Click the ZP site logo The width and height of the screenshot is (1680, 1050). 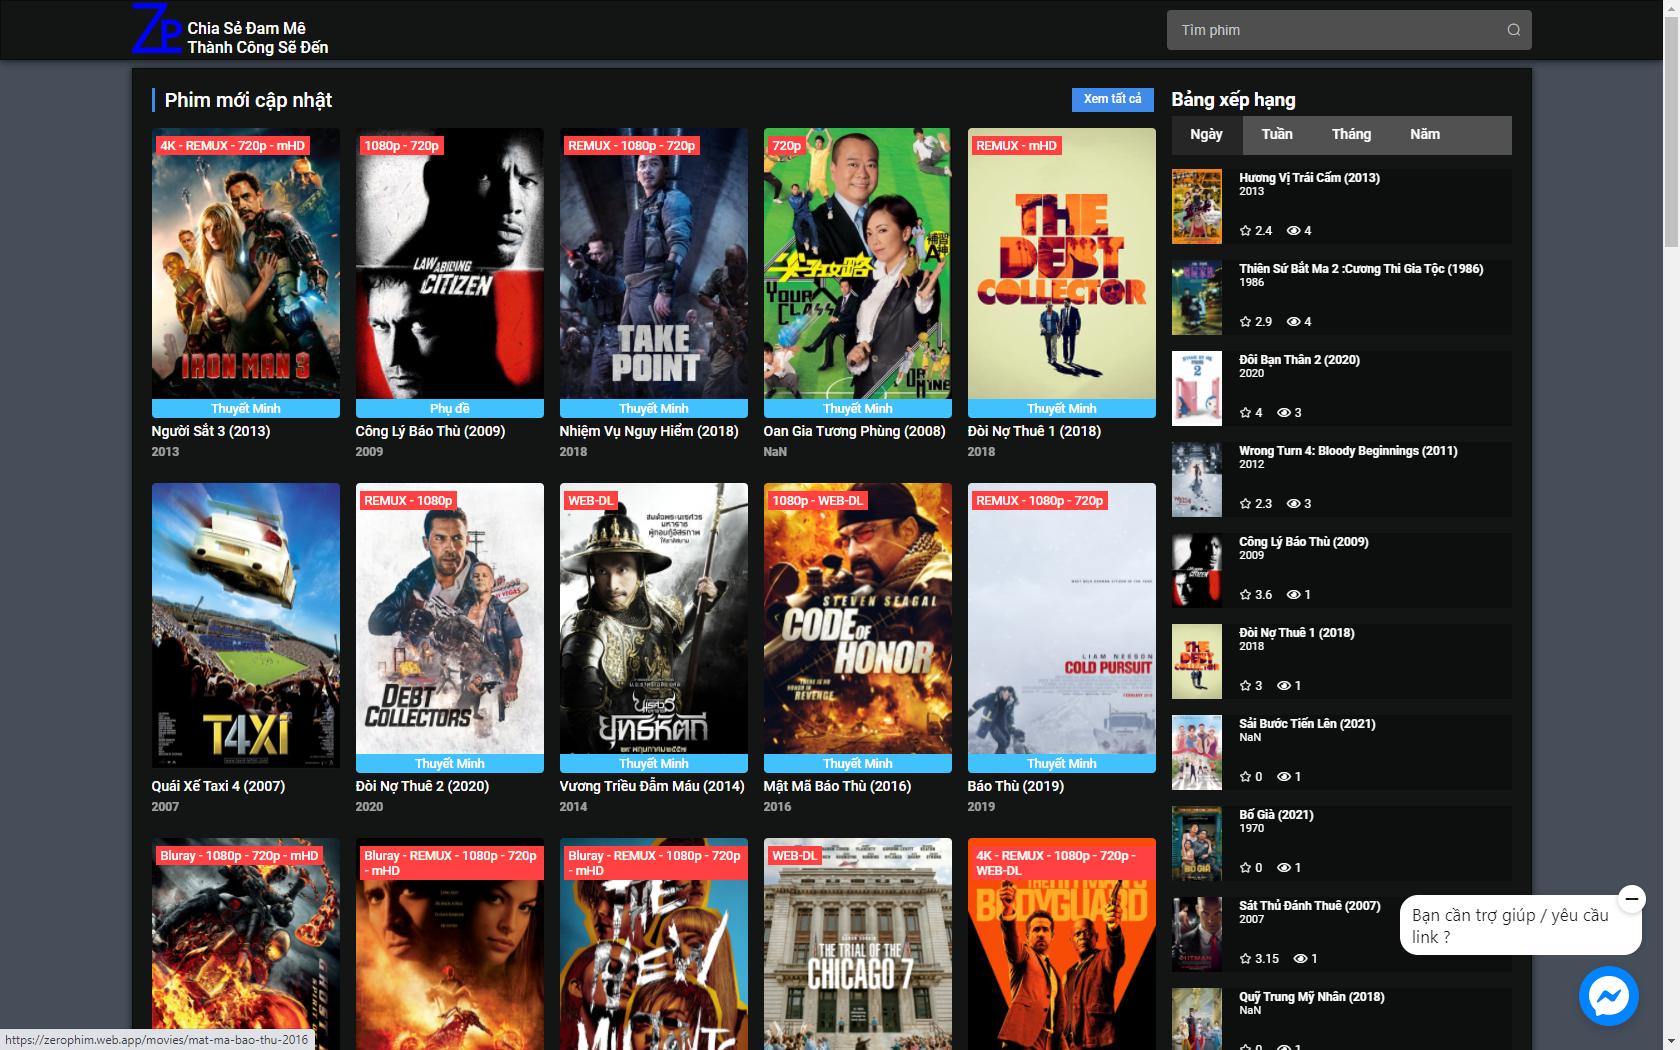pos(157,30)
